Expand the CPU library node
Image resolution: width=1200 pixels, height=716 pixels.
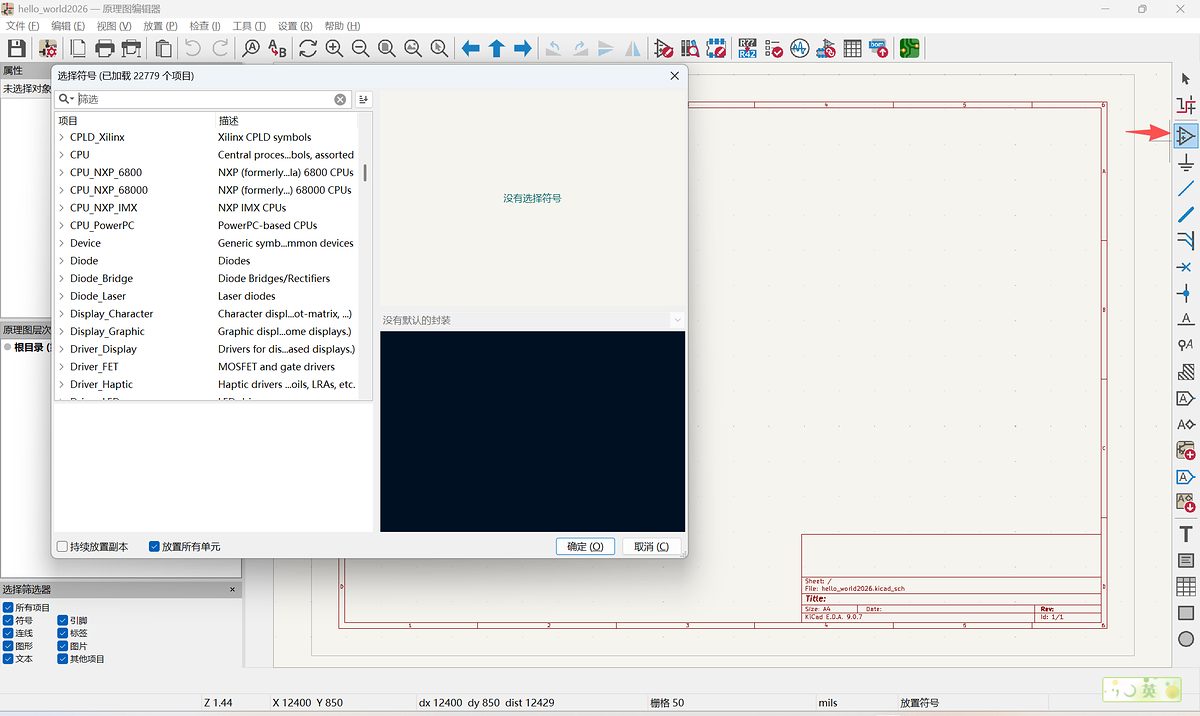pyautogui.click(x=61, y=155)
